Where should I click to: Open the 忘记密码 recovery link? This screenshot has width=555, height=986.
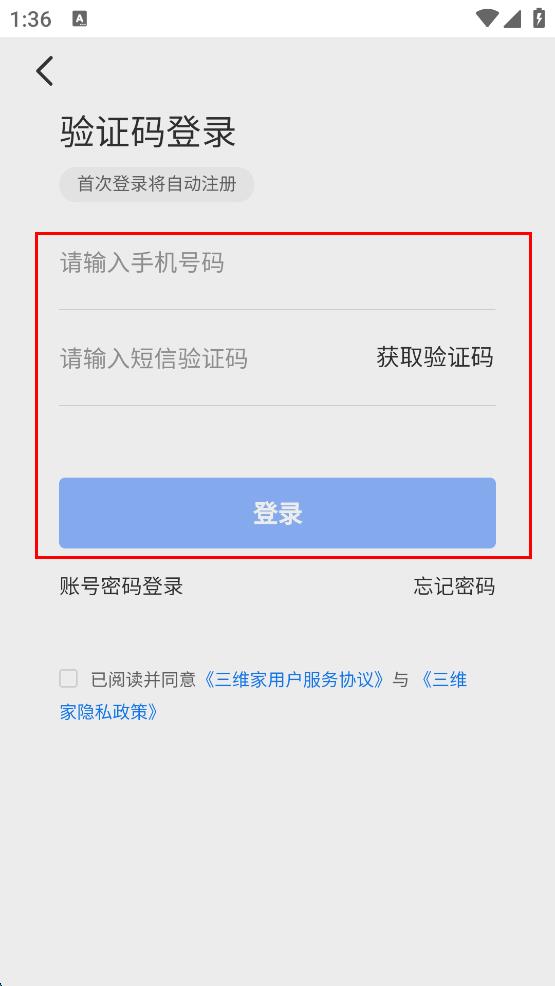tap(454, 586)
